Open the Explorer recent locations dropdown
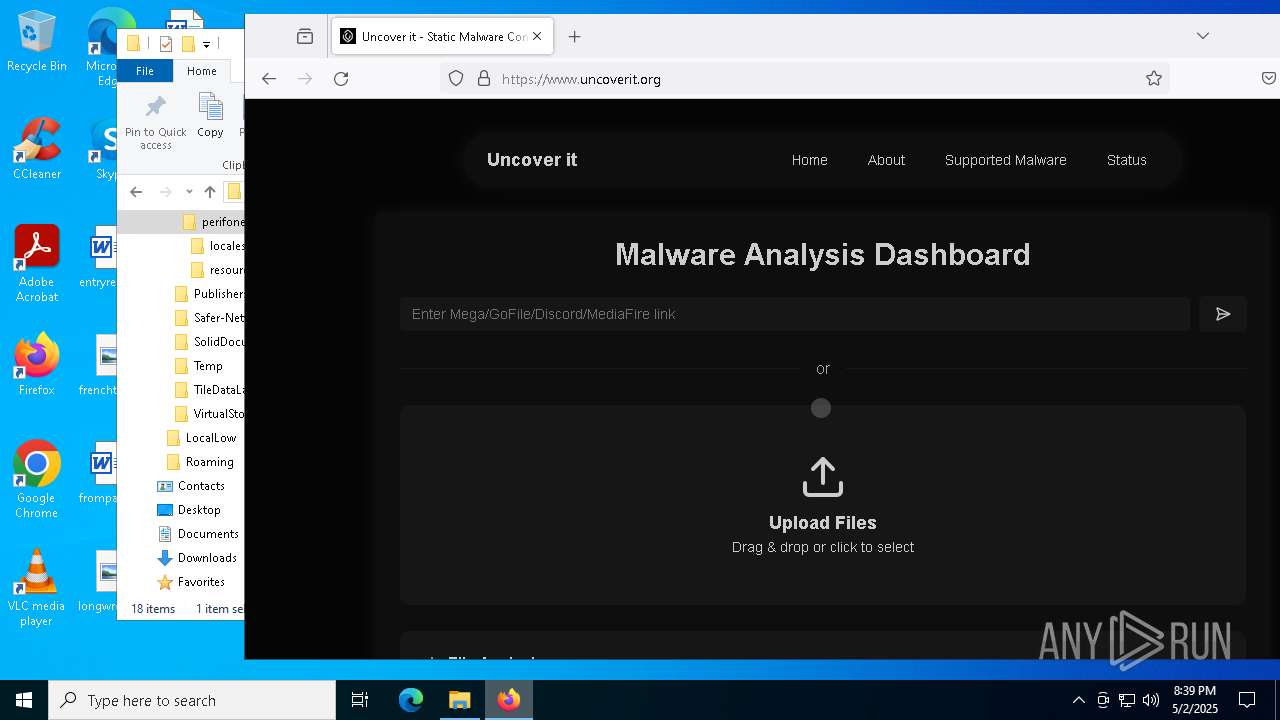 tap(189, 192)
